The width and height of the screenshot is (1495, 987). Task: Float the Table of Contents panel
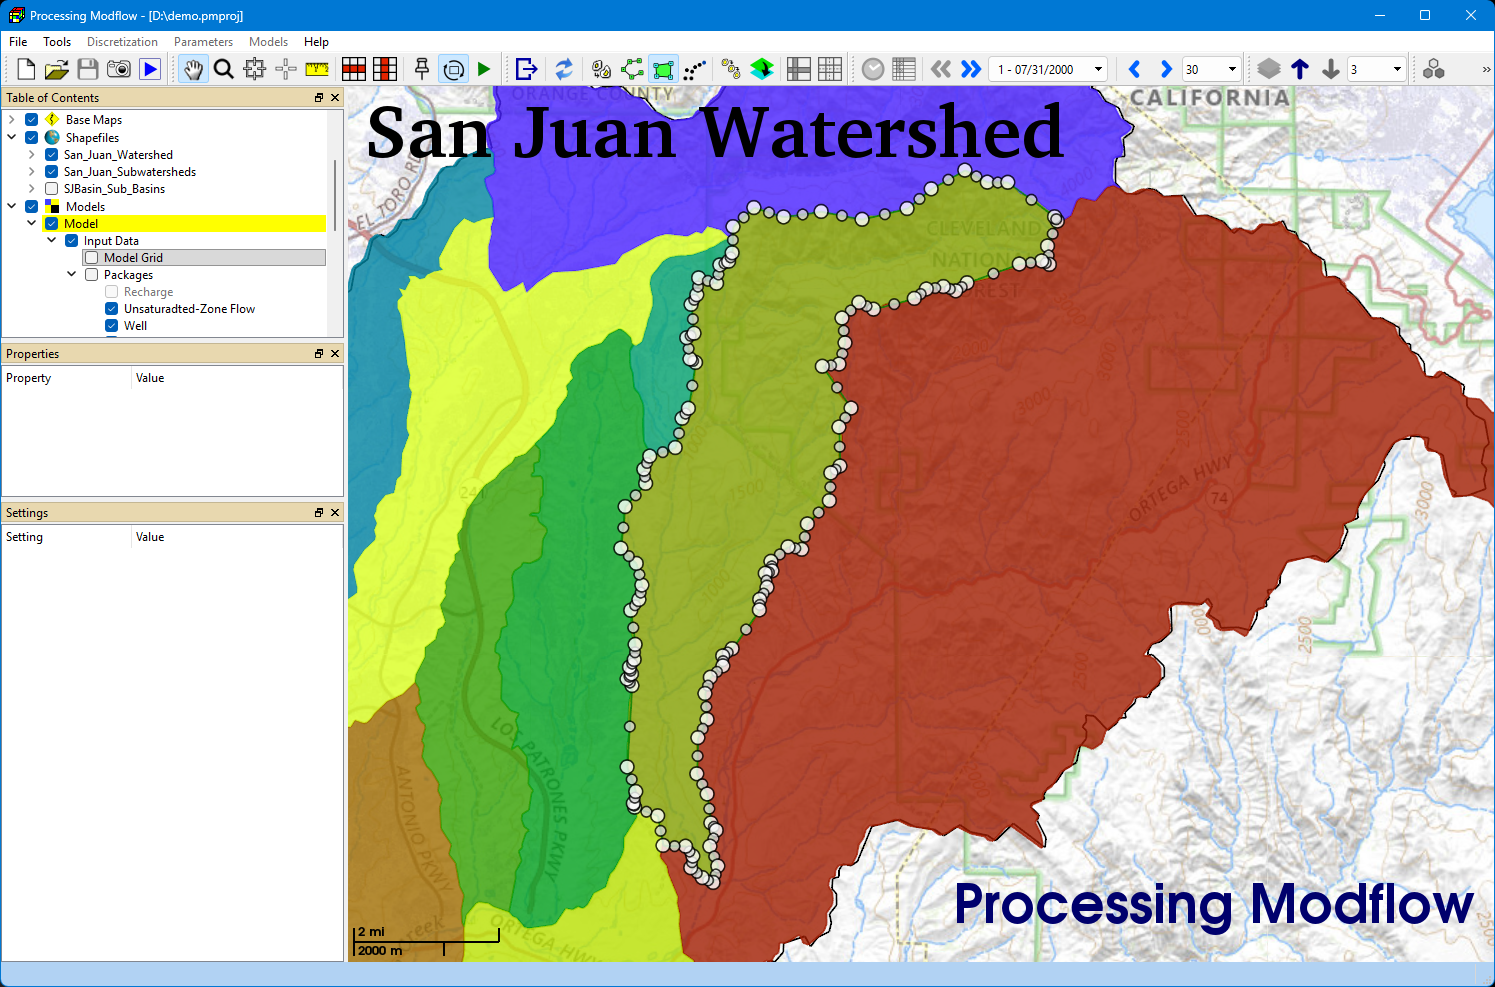pos(319,98)
